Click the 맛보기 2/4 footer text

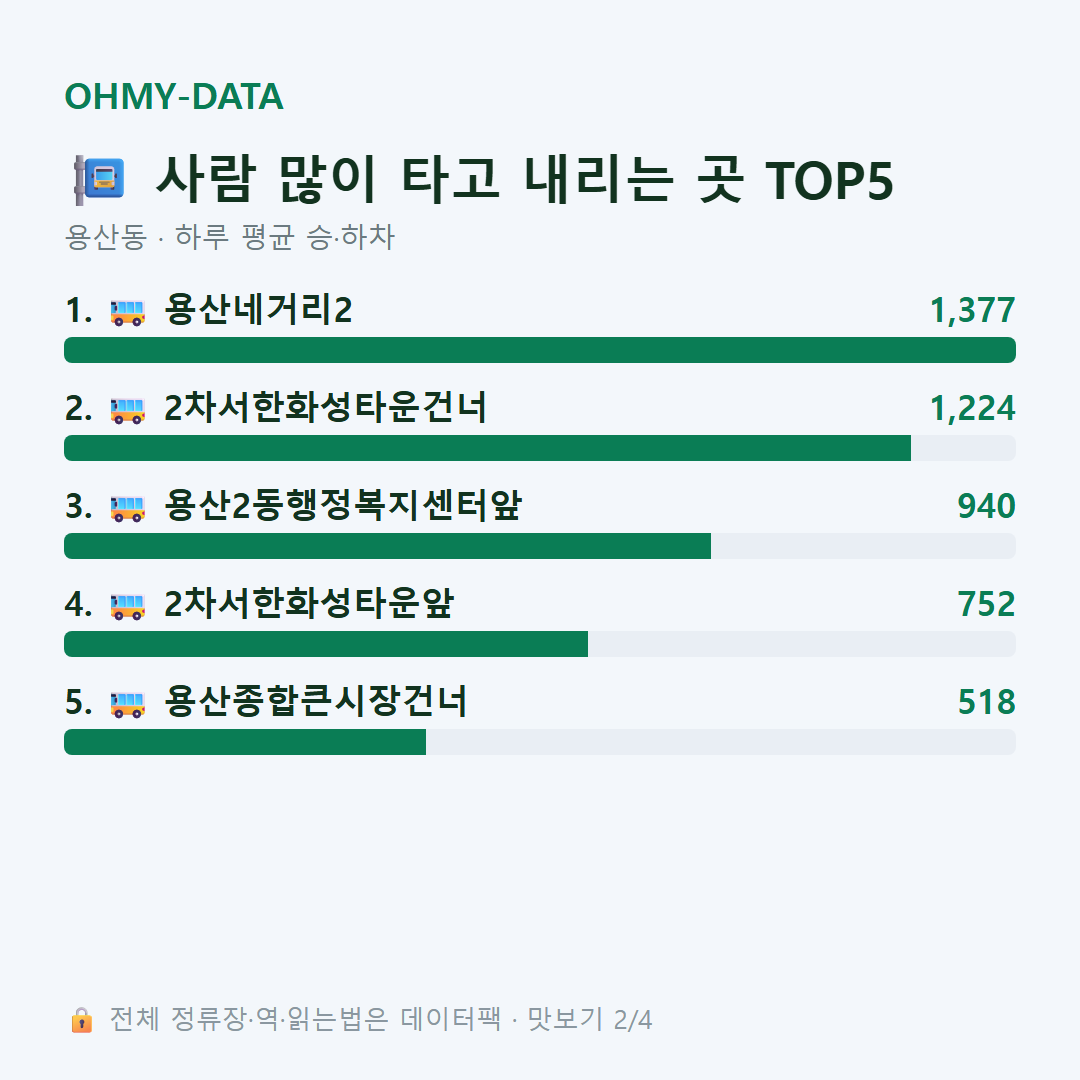click(x=590, y=1019)
